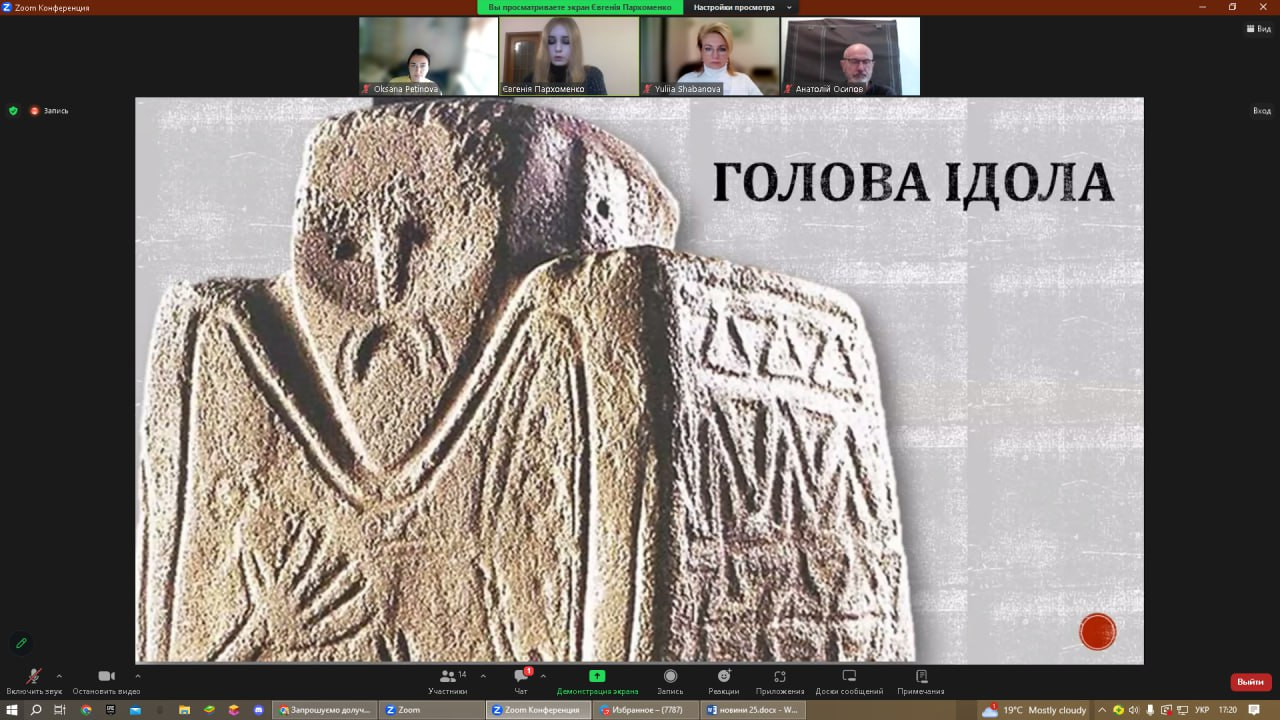Leave meeting with the red Выйти button

tap(1250, 682)
